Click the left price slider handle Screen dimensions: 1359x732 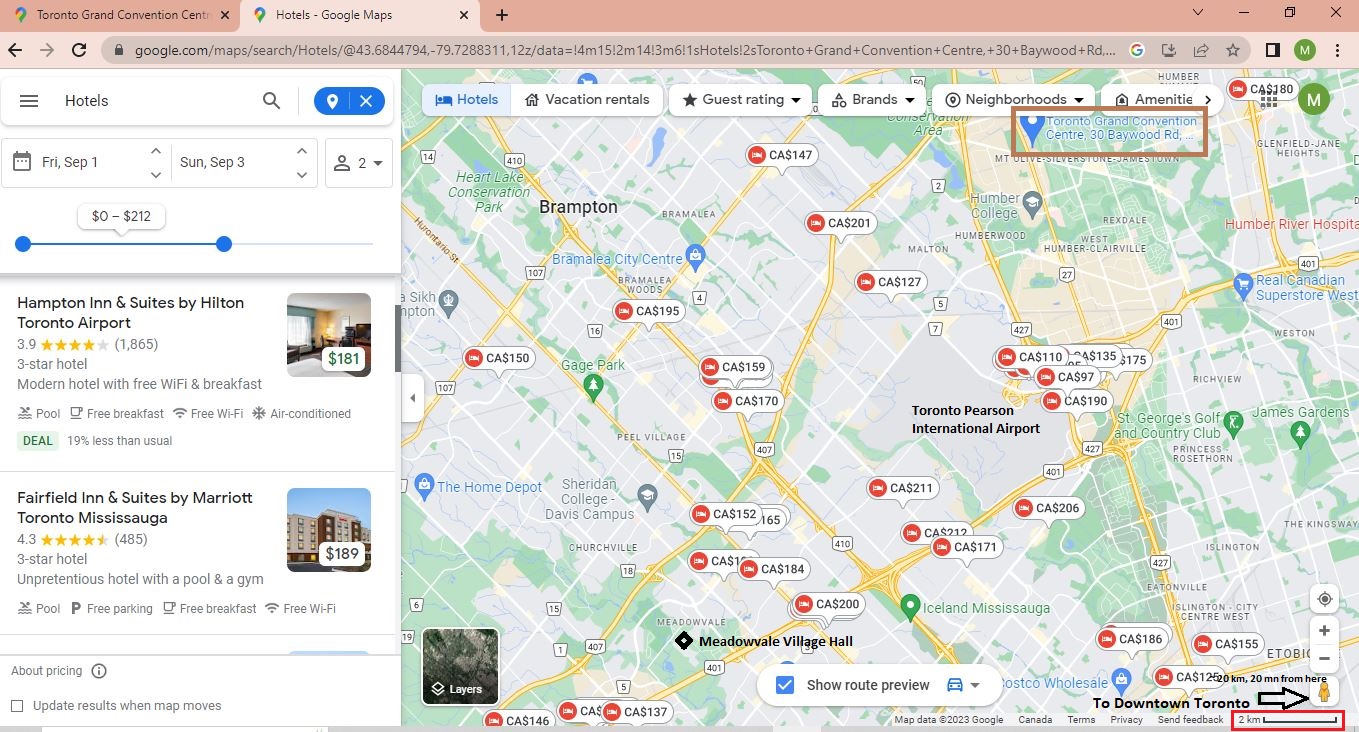click(23, 244)
